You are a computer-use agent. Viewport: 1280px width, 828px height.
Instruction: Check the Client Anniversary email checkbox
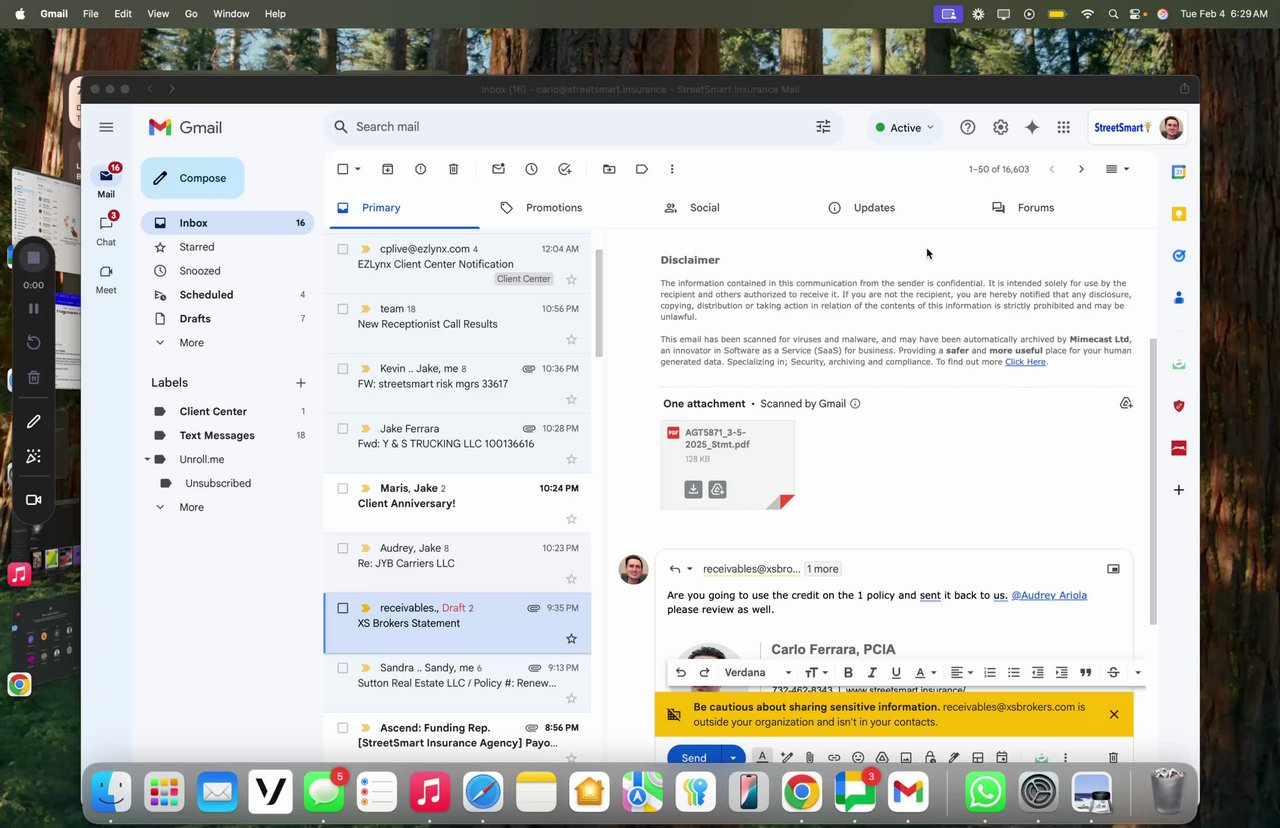pyautogui.click(x=343, y=488)
